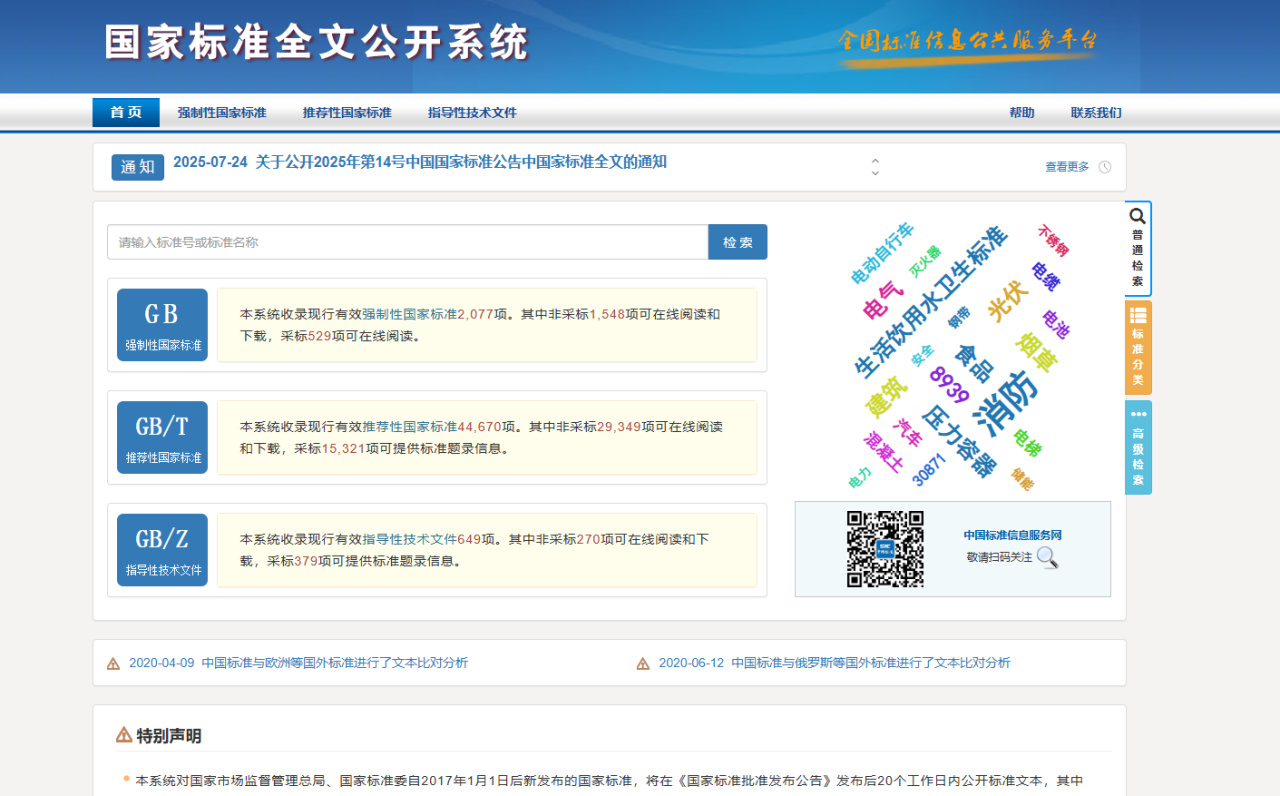Open 推荐性国家标准 in navigation bar
Image resolution: width=1280 pixels, height=796 pixels.
[347, 113]
